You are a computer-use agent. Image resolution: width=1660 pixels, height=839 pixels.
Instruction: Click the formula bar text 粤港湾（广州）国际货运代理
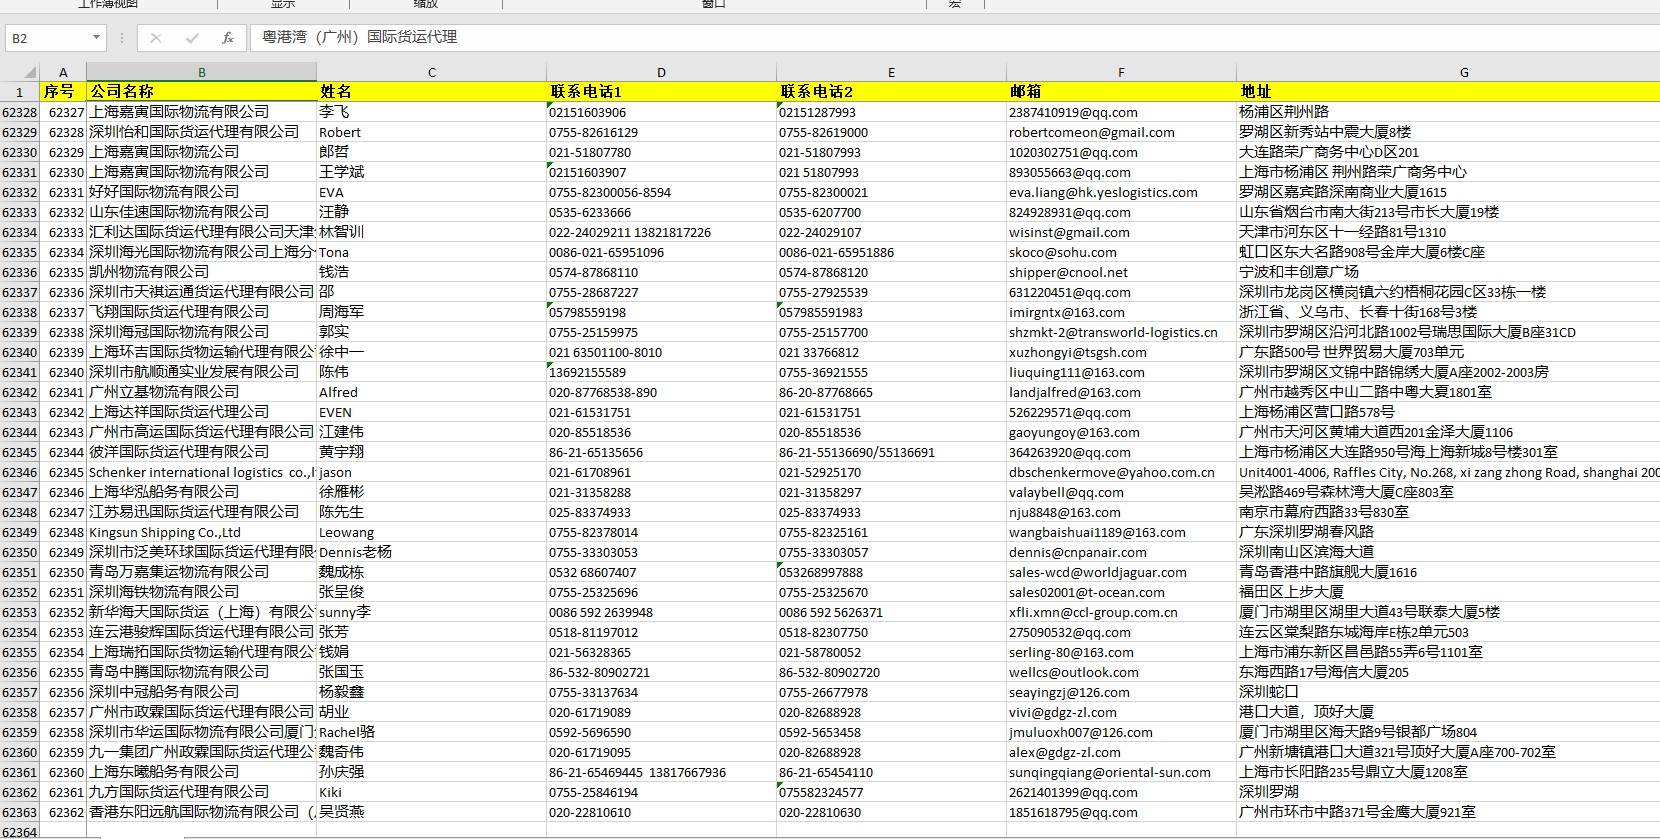359,37
